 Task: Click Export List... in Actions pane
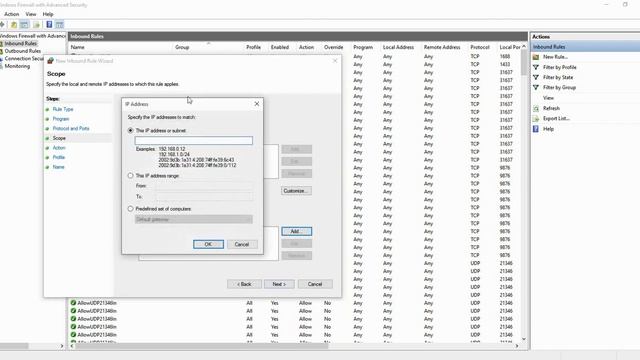click(556, 118)
